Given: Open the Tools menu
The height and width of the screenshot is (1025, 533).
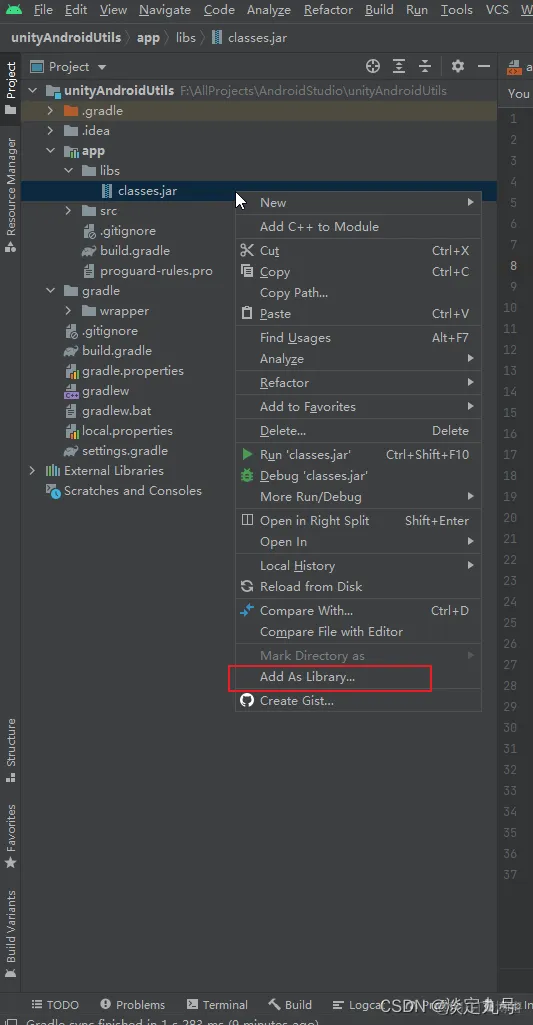Looking at the screenshot, I should 456,10.
